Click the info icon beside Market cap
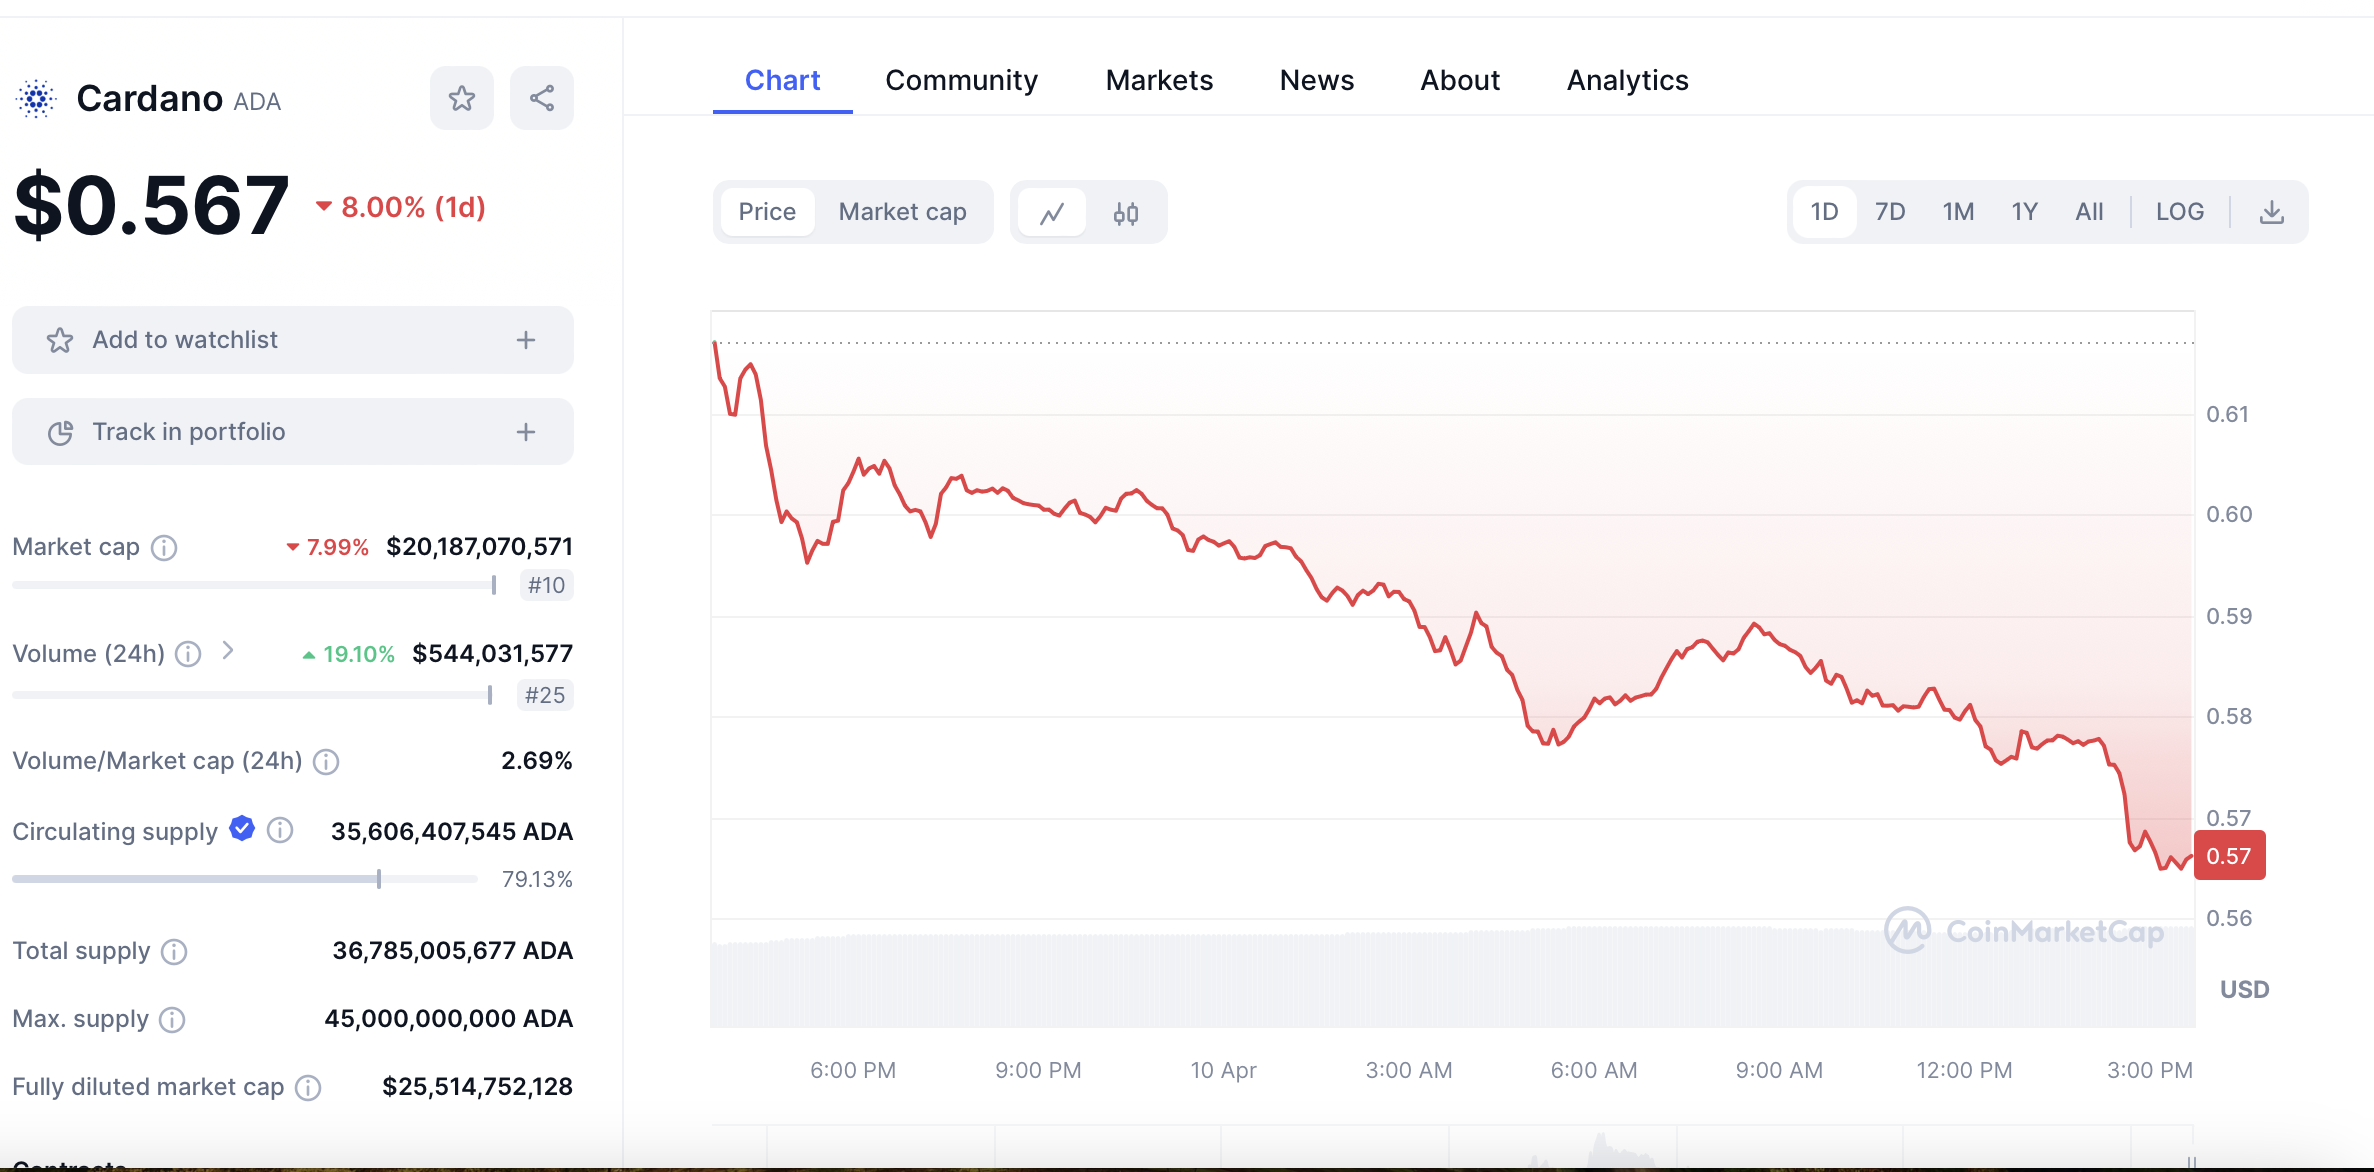Screen dimensions: 2374x1172 (x=164, y=548)
